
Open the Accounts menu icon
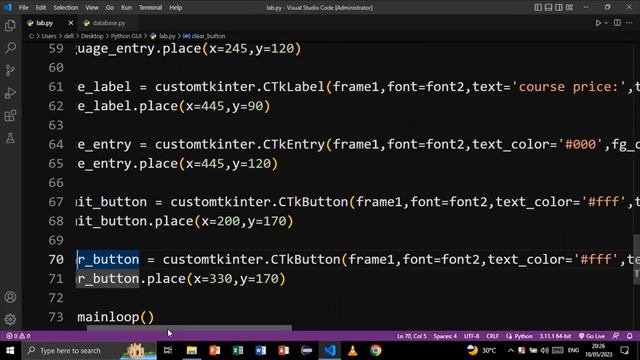[10, 297]
